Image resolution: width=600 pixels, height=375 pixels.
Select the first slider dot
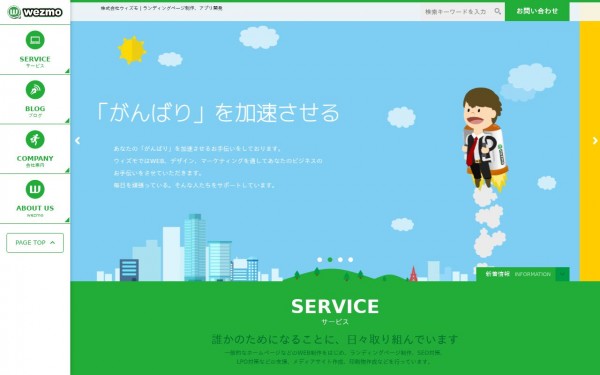[320, 259]
